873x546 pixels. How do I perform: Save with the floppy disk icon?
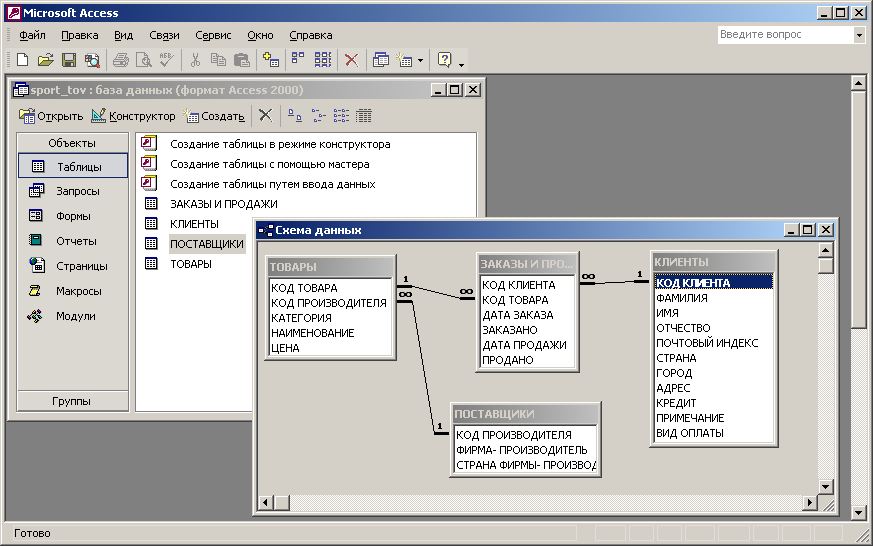69,60
